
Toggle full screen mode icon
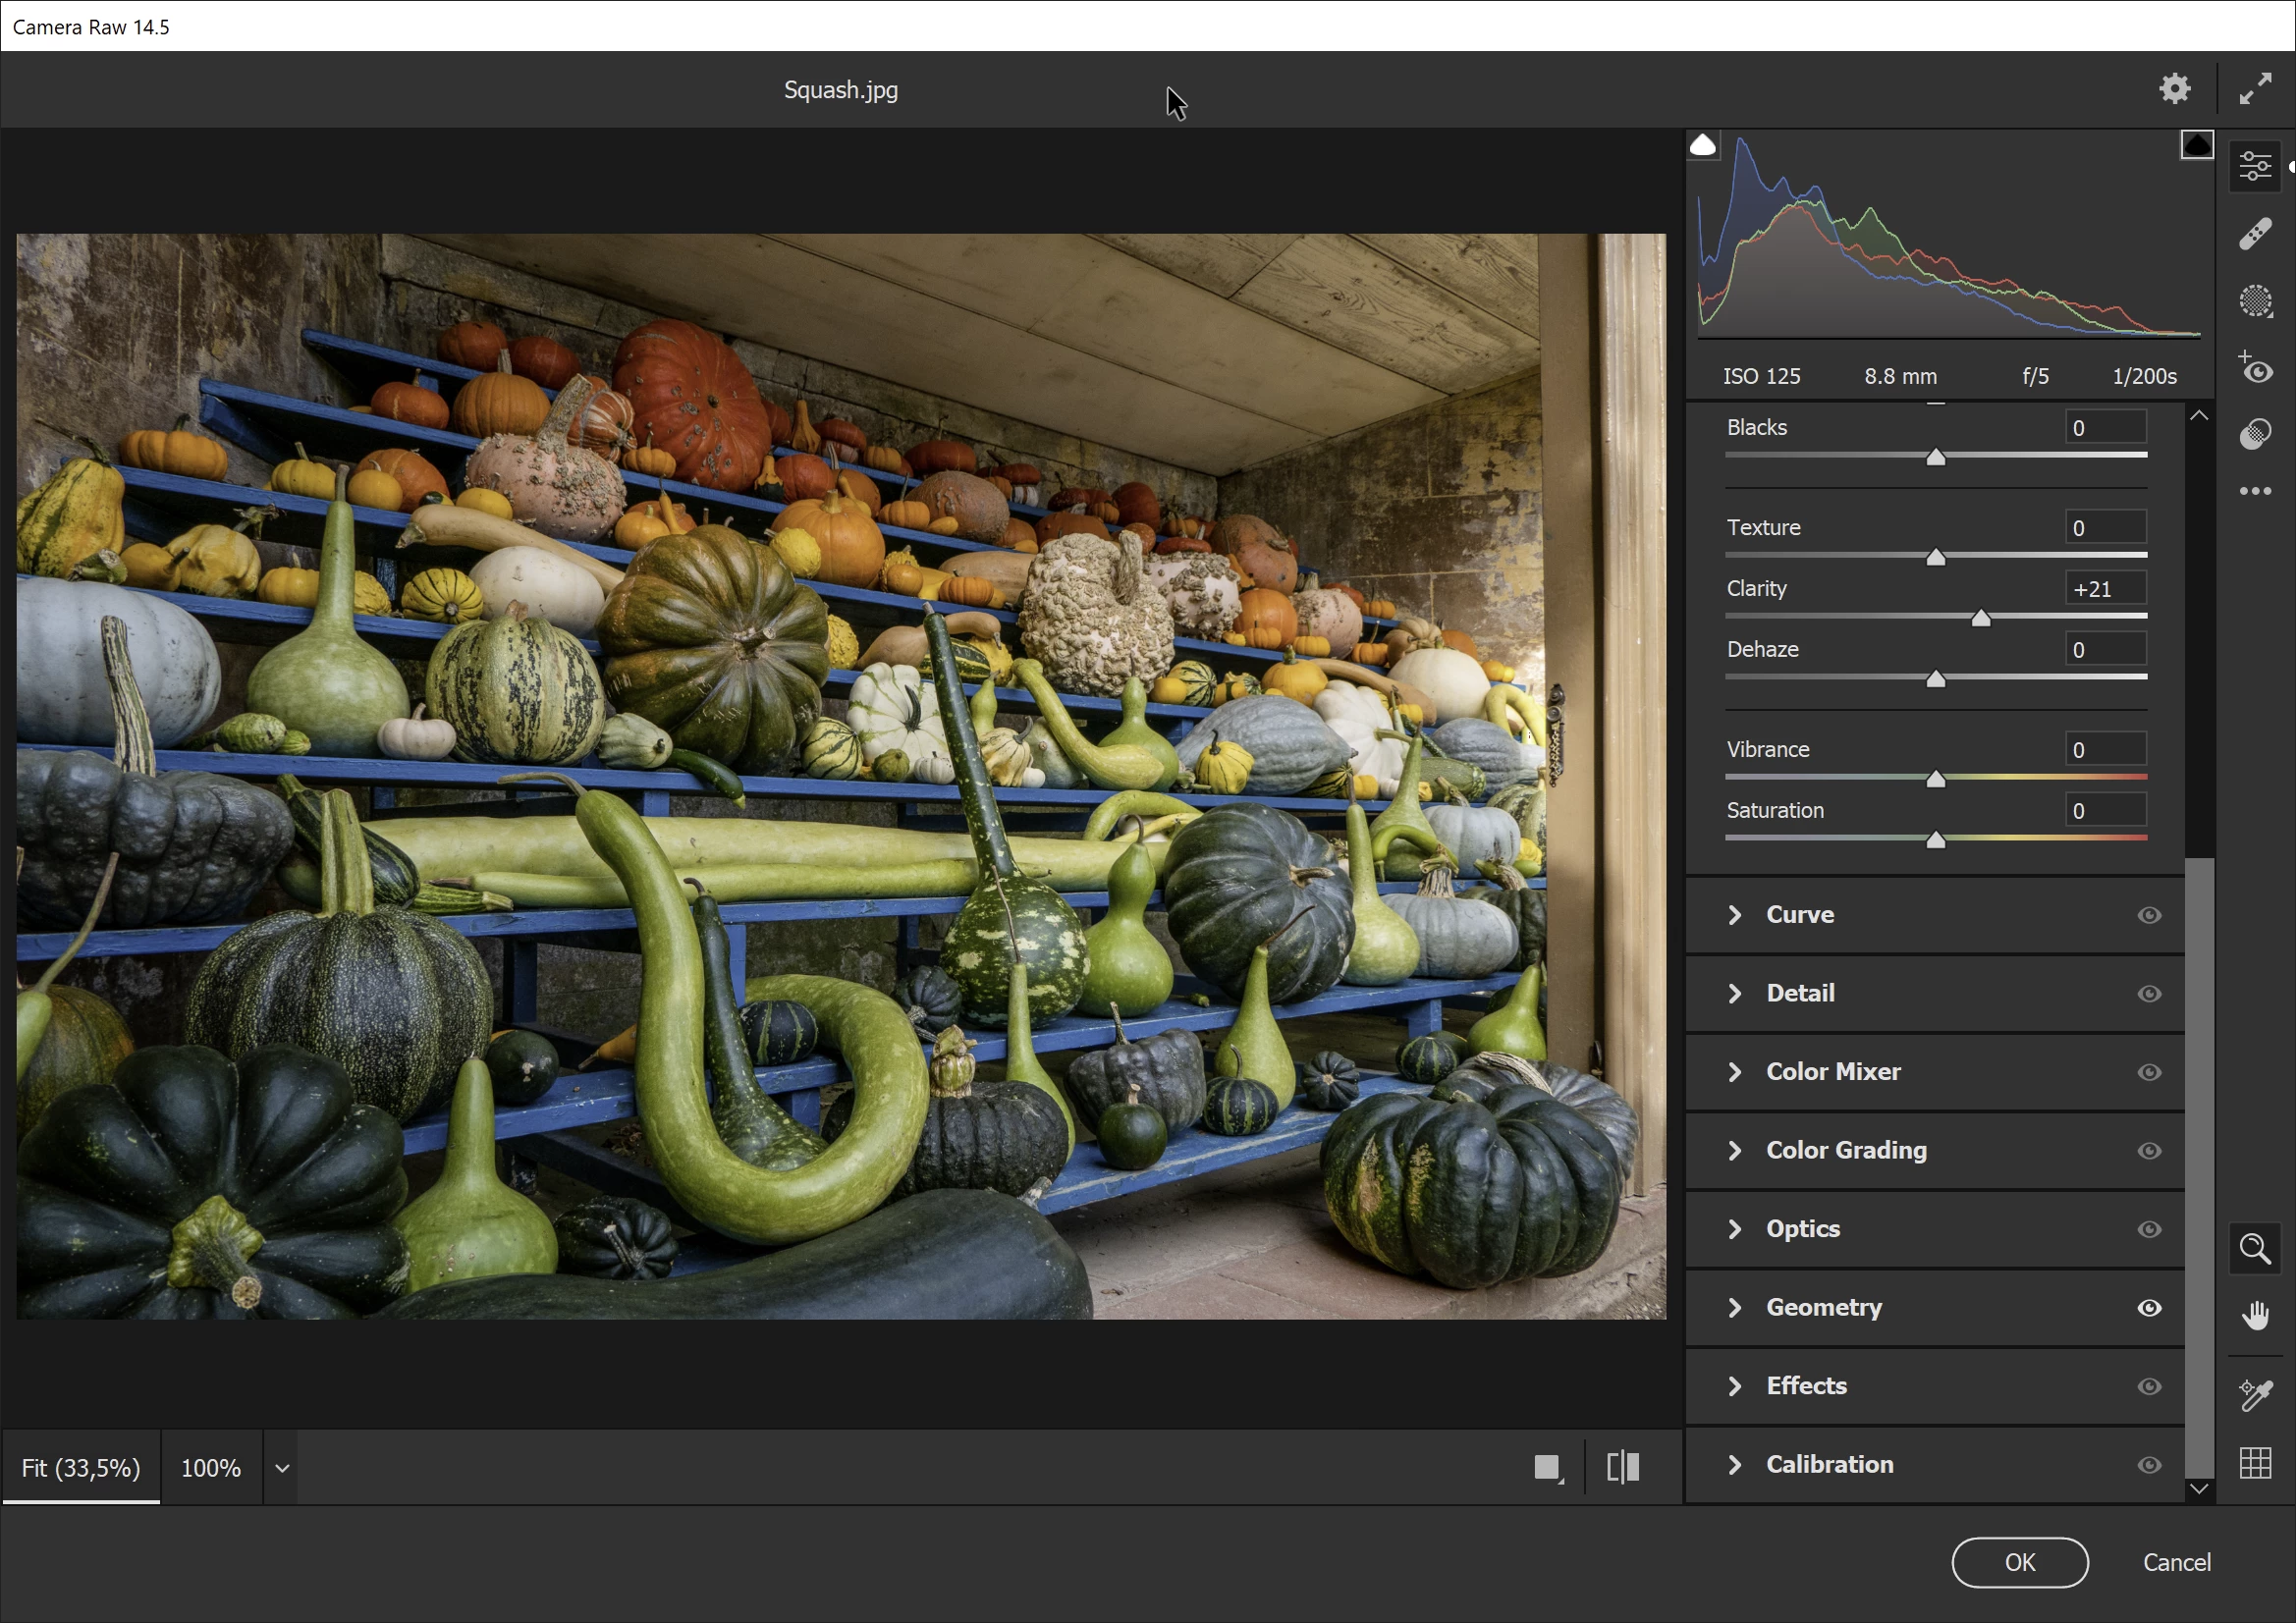point(2255,89)
